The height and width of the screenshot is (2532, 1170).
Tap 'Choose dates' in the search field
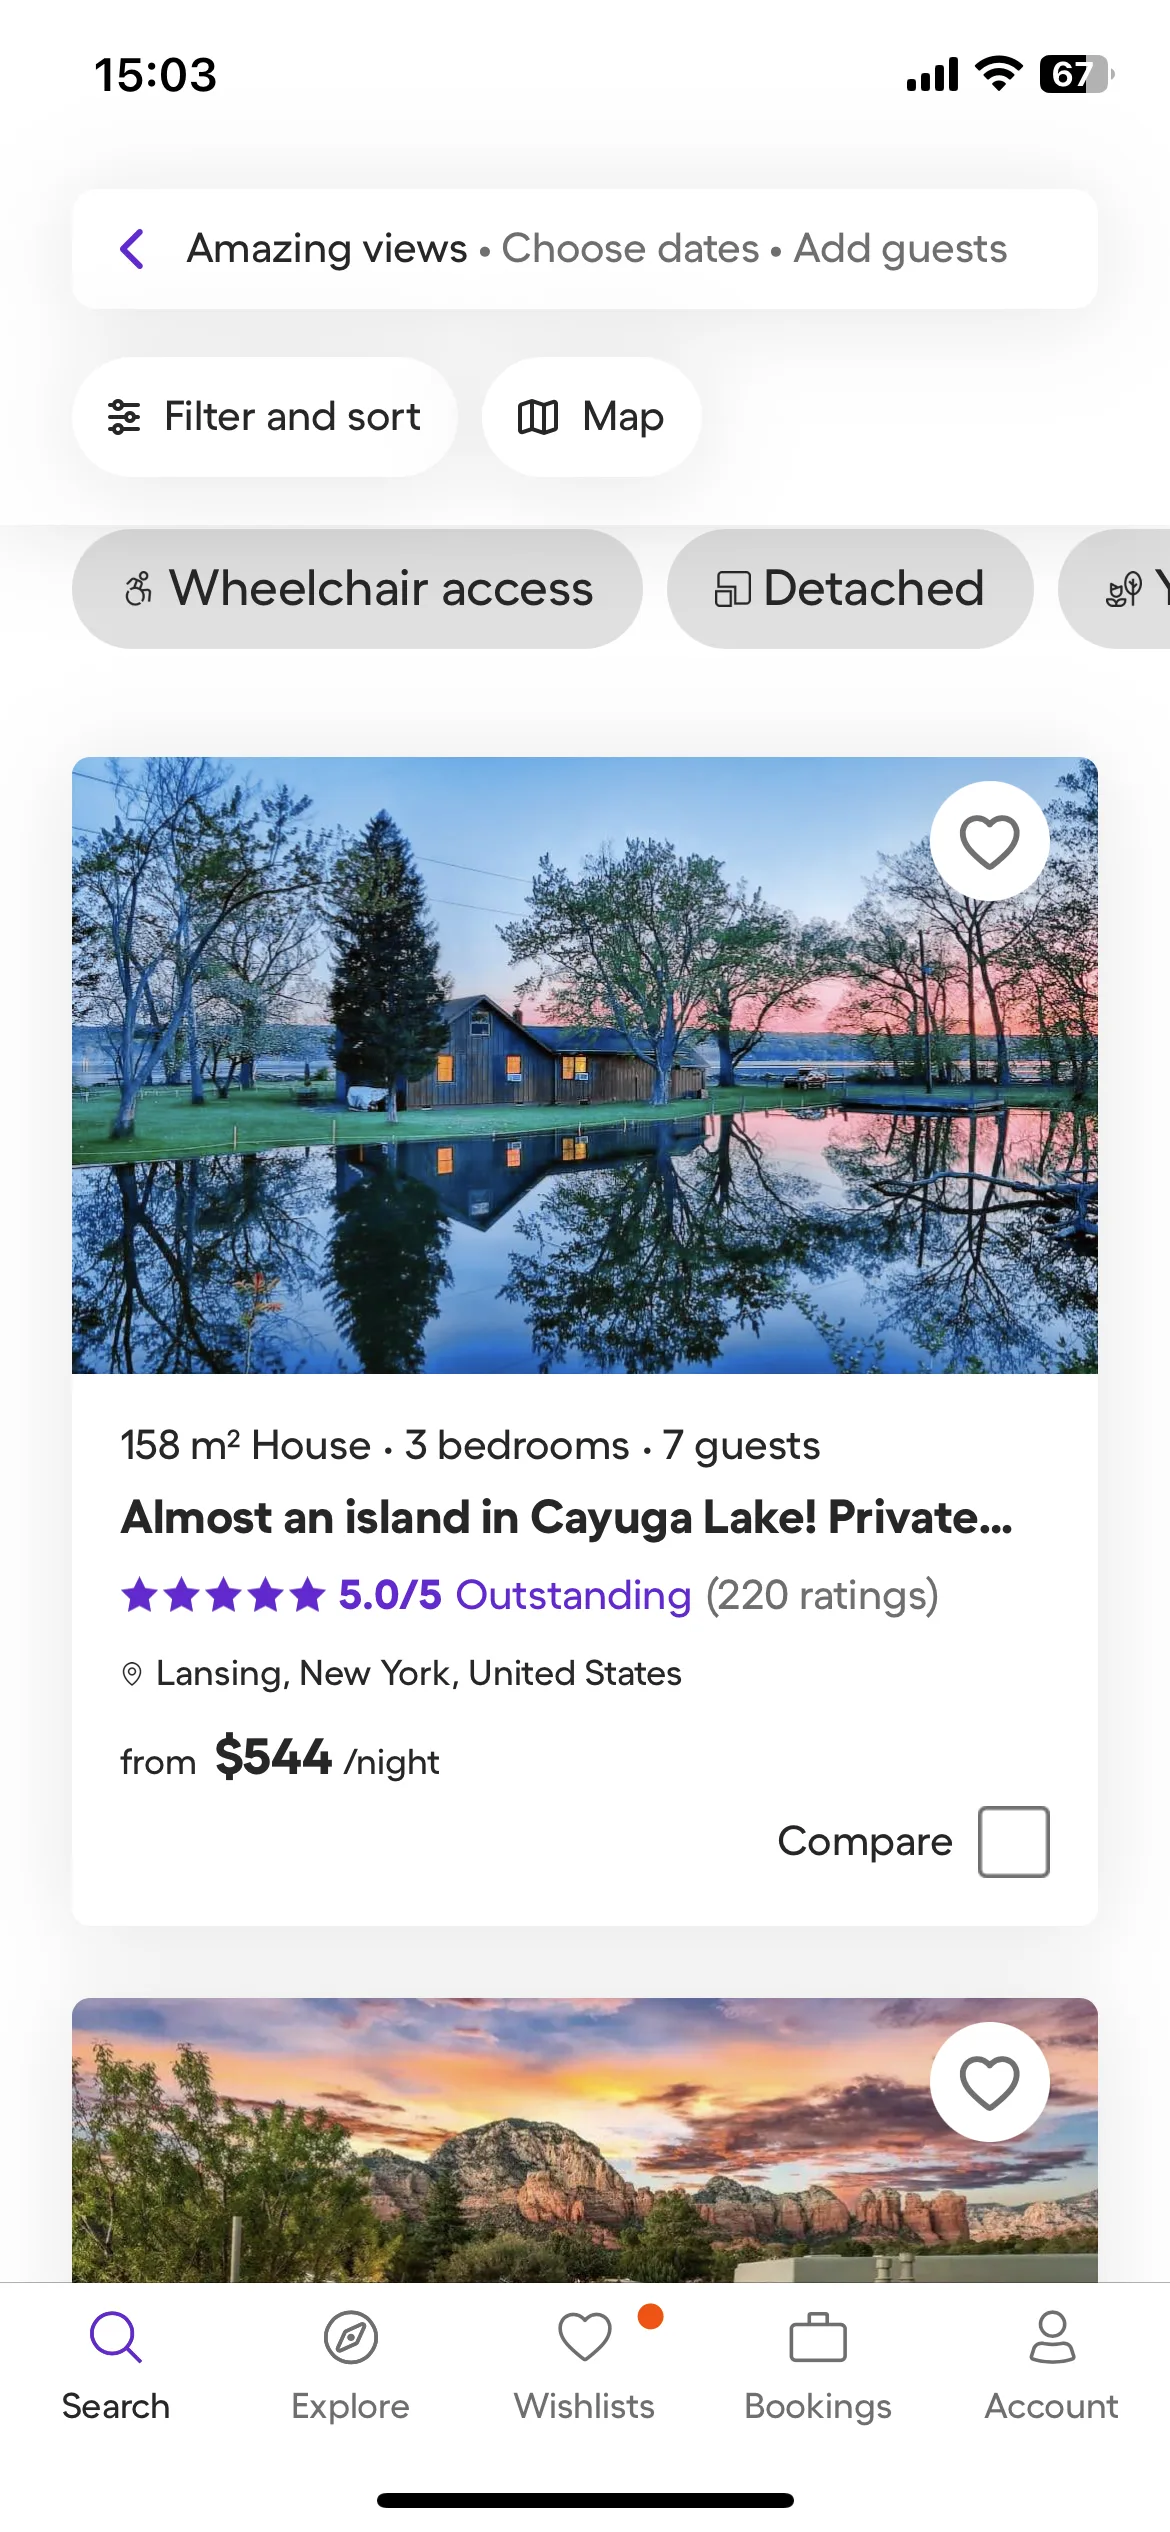630,249
